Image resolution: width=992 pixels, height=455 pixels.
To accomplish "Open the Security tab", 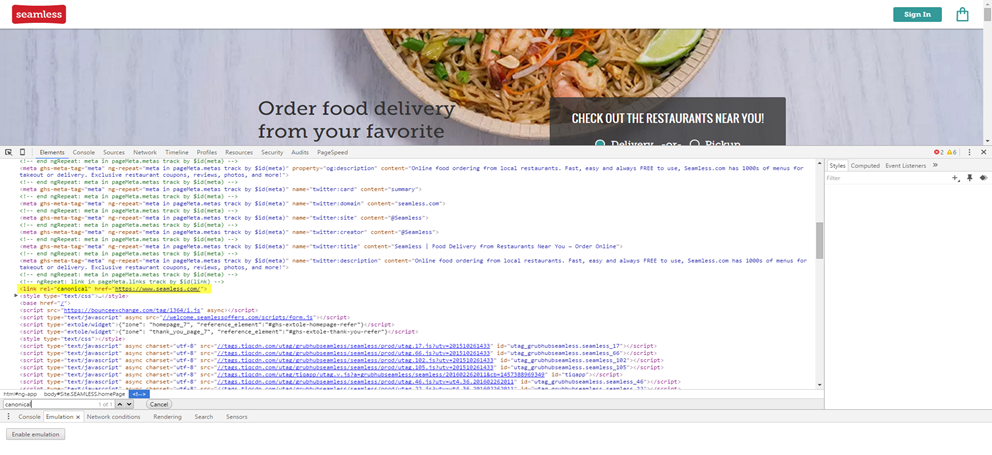I will tap(272, 153).
